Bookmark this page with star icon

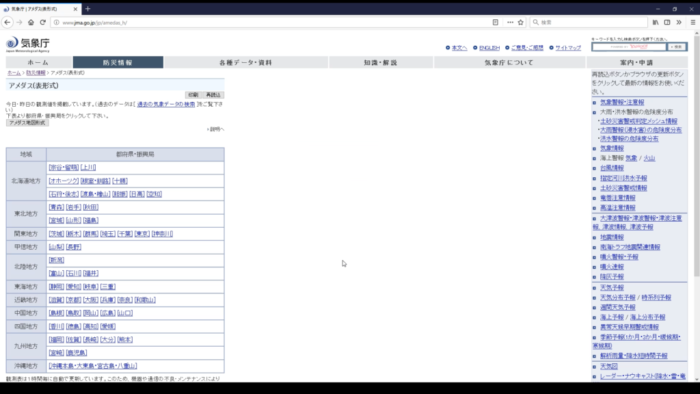(521, 22)
